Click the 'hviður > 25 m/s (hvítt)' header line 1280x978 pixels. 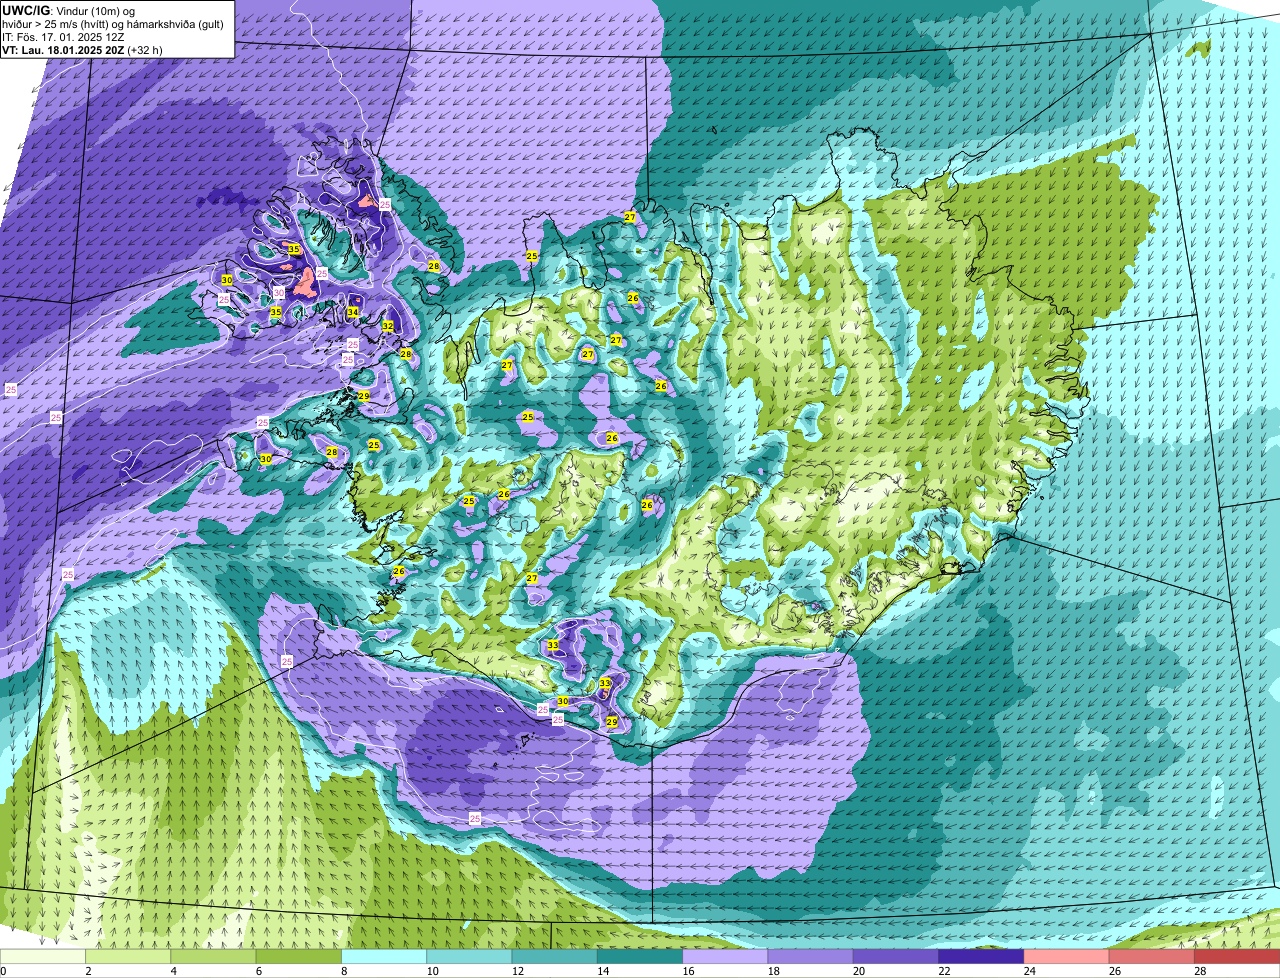tap(115, 23)
